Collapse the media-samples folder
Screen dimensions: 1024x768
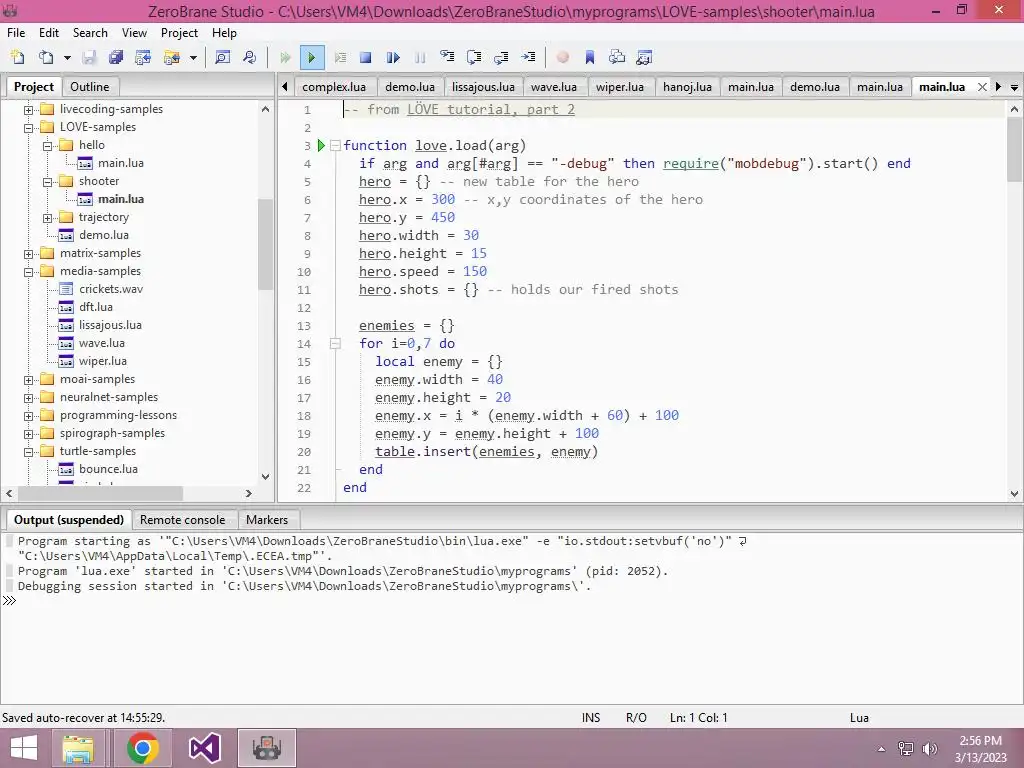[x=29, y=272]
